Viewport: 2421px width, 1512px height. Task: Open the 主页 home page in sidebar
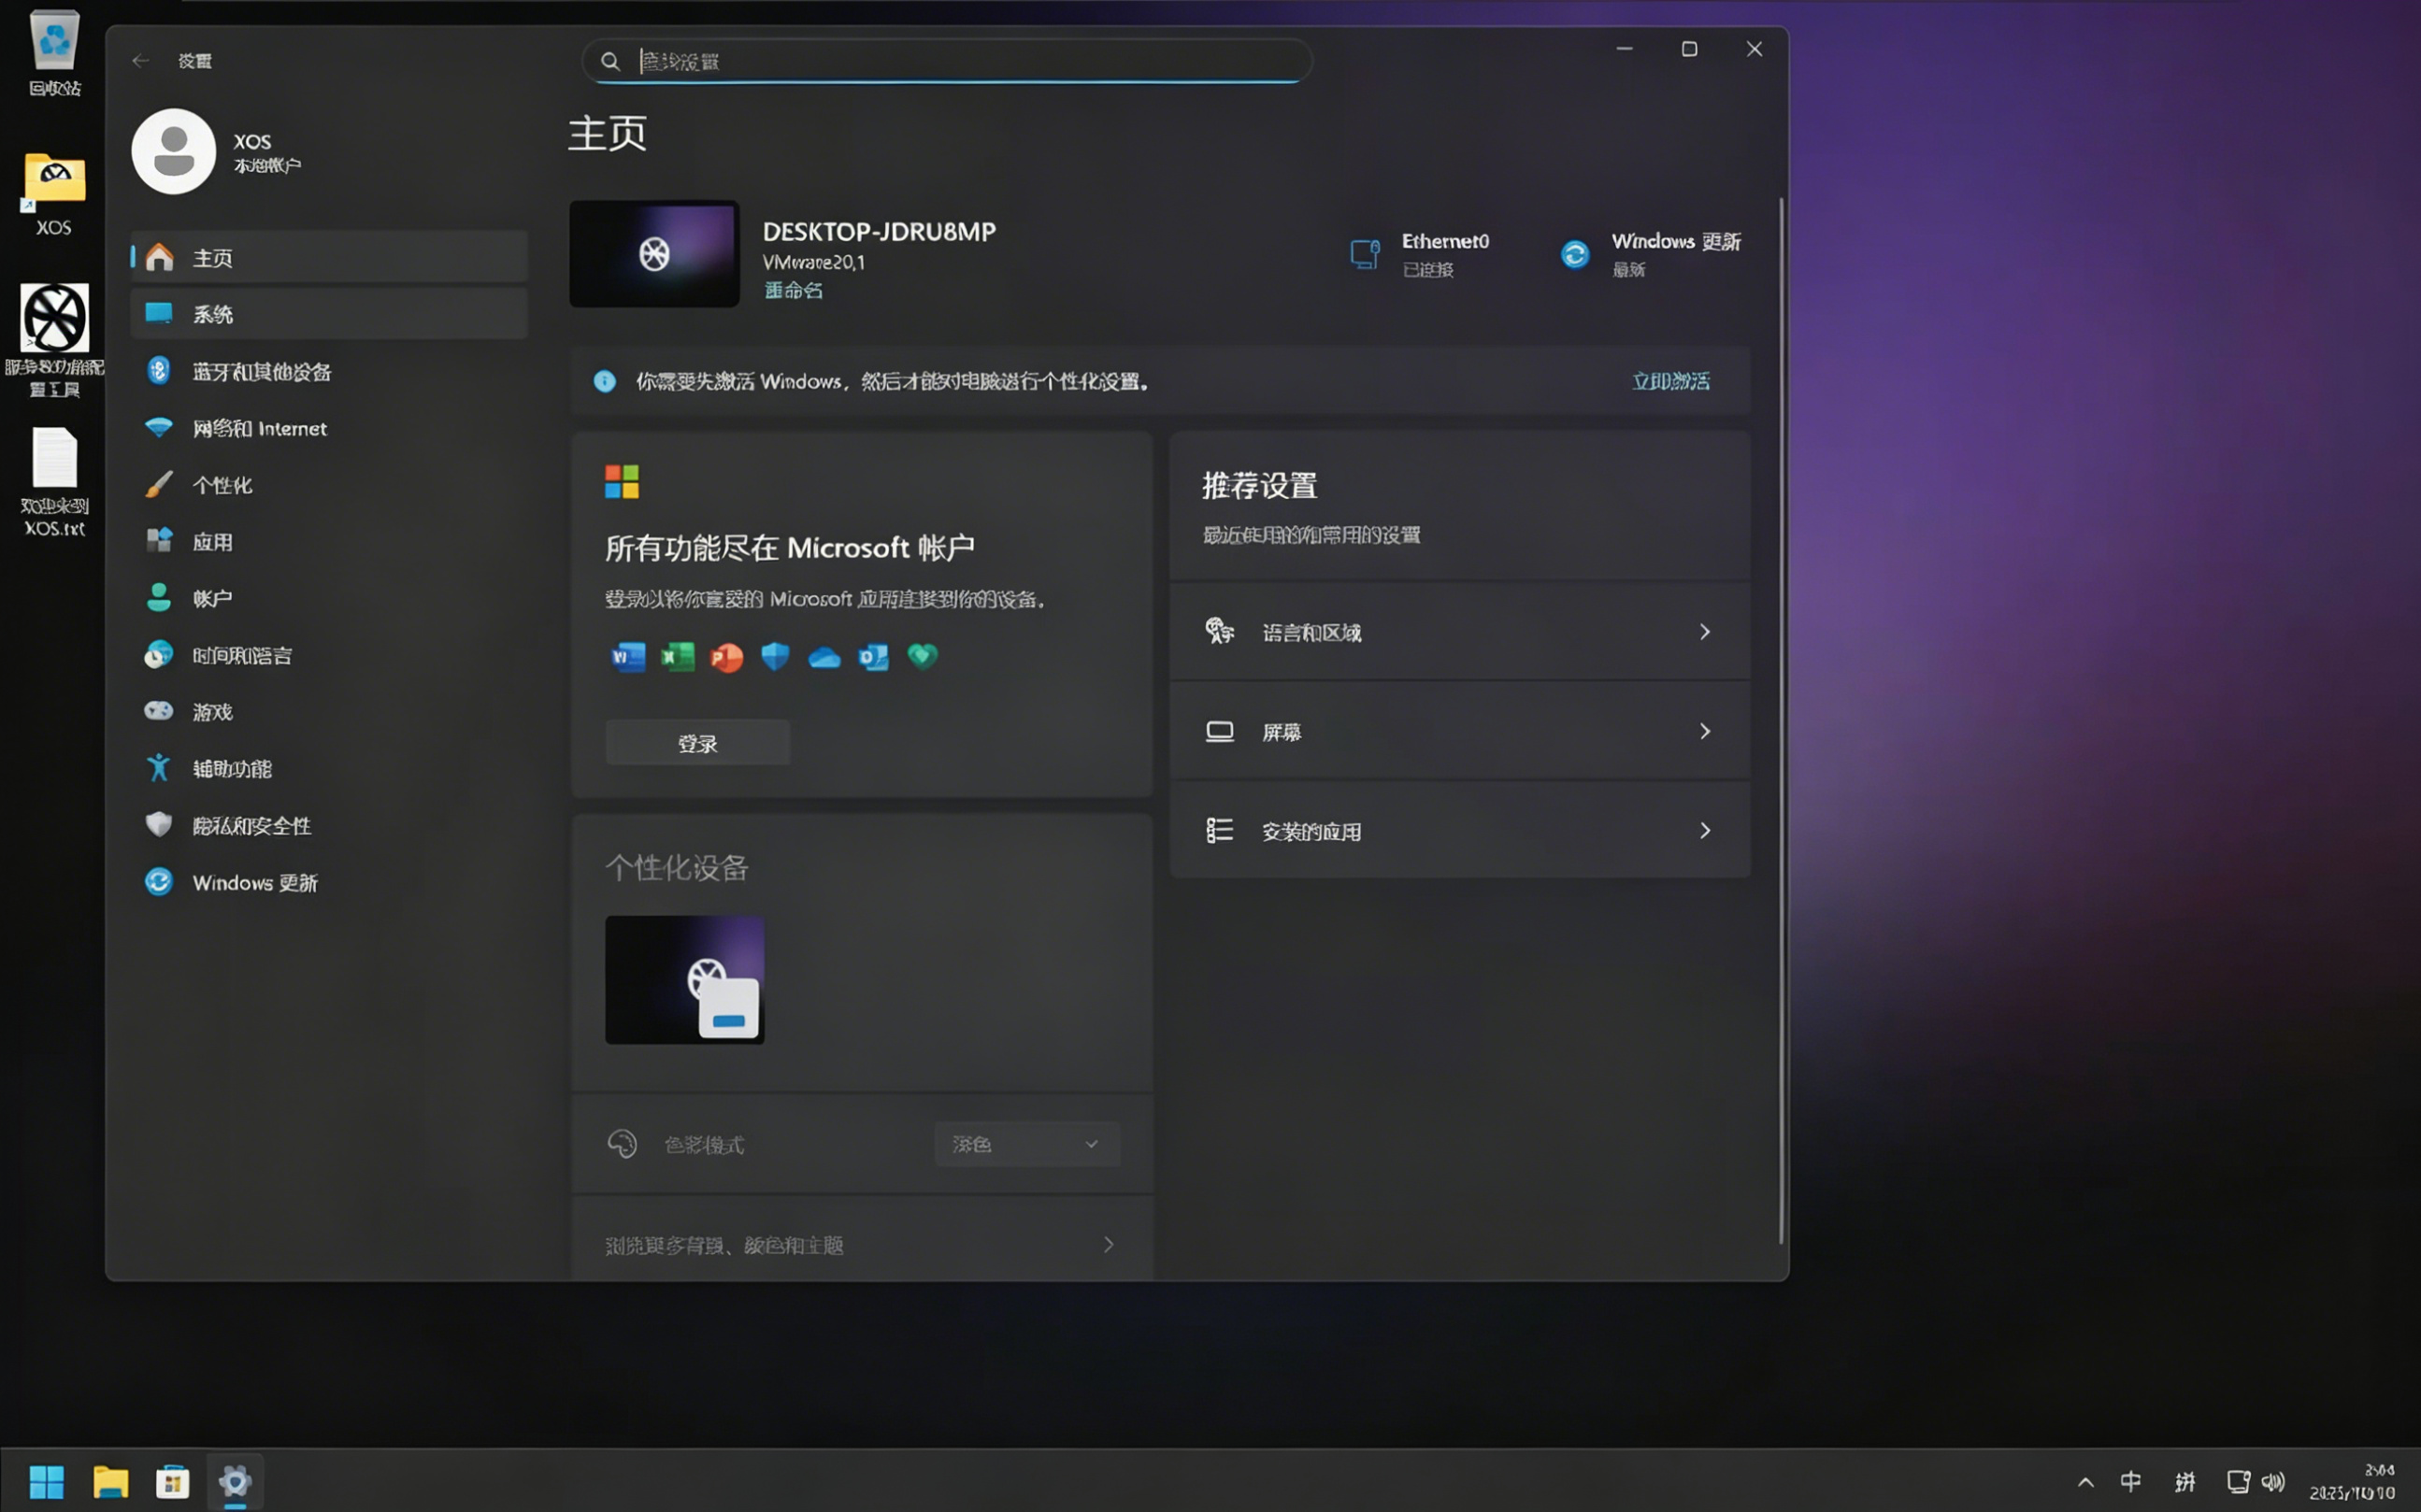pos(328,257)
